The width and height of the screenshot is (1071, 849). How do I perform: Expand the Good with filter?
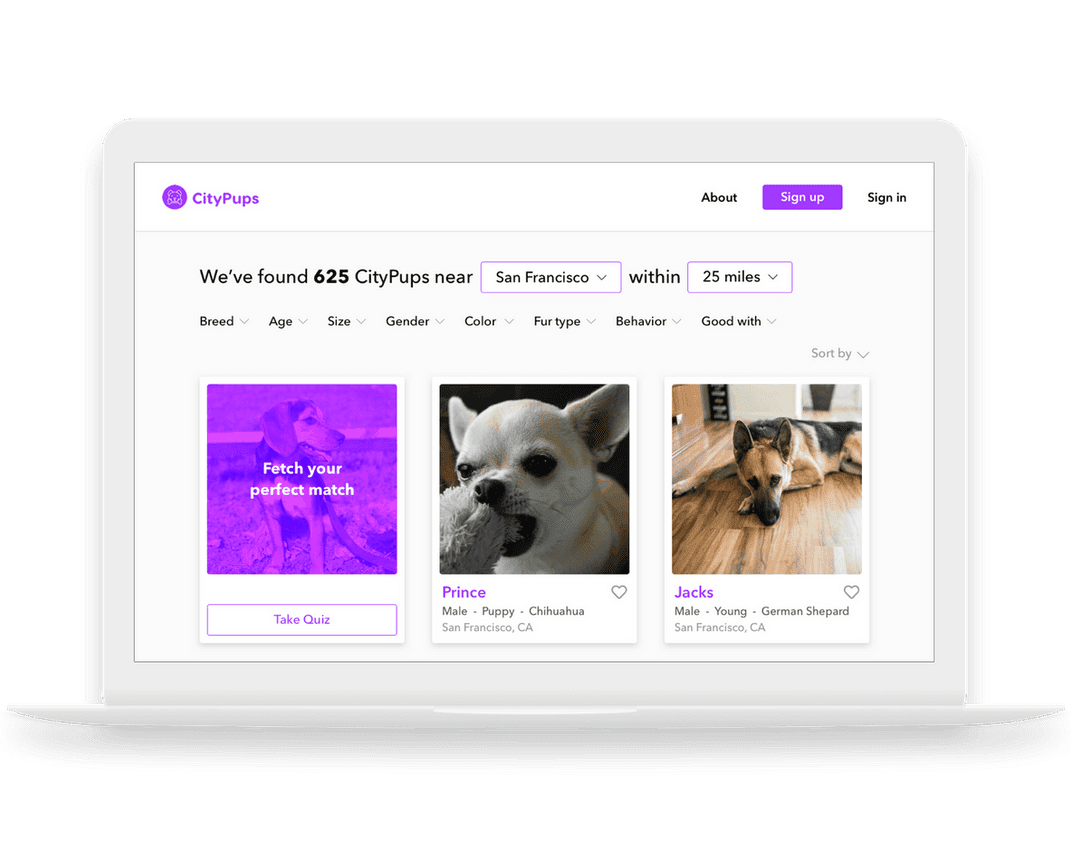point(738,321)
